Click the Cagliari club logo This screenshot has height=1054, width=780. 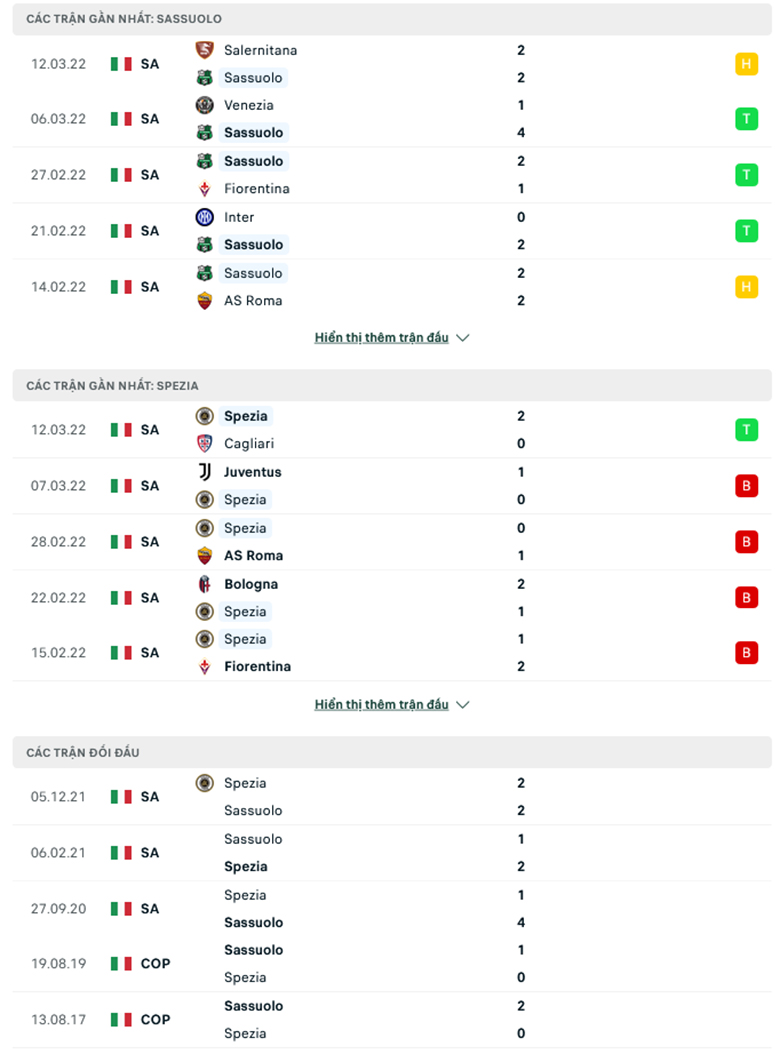(x=205, y=443)
